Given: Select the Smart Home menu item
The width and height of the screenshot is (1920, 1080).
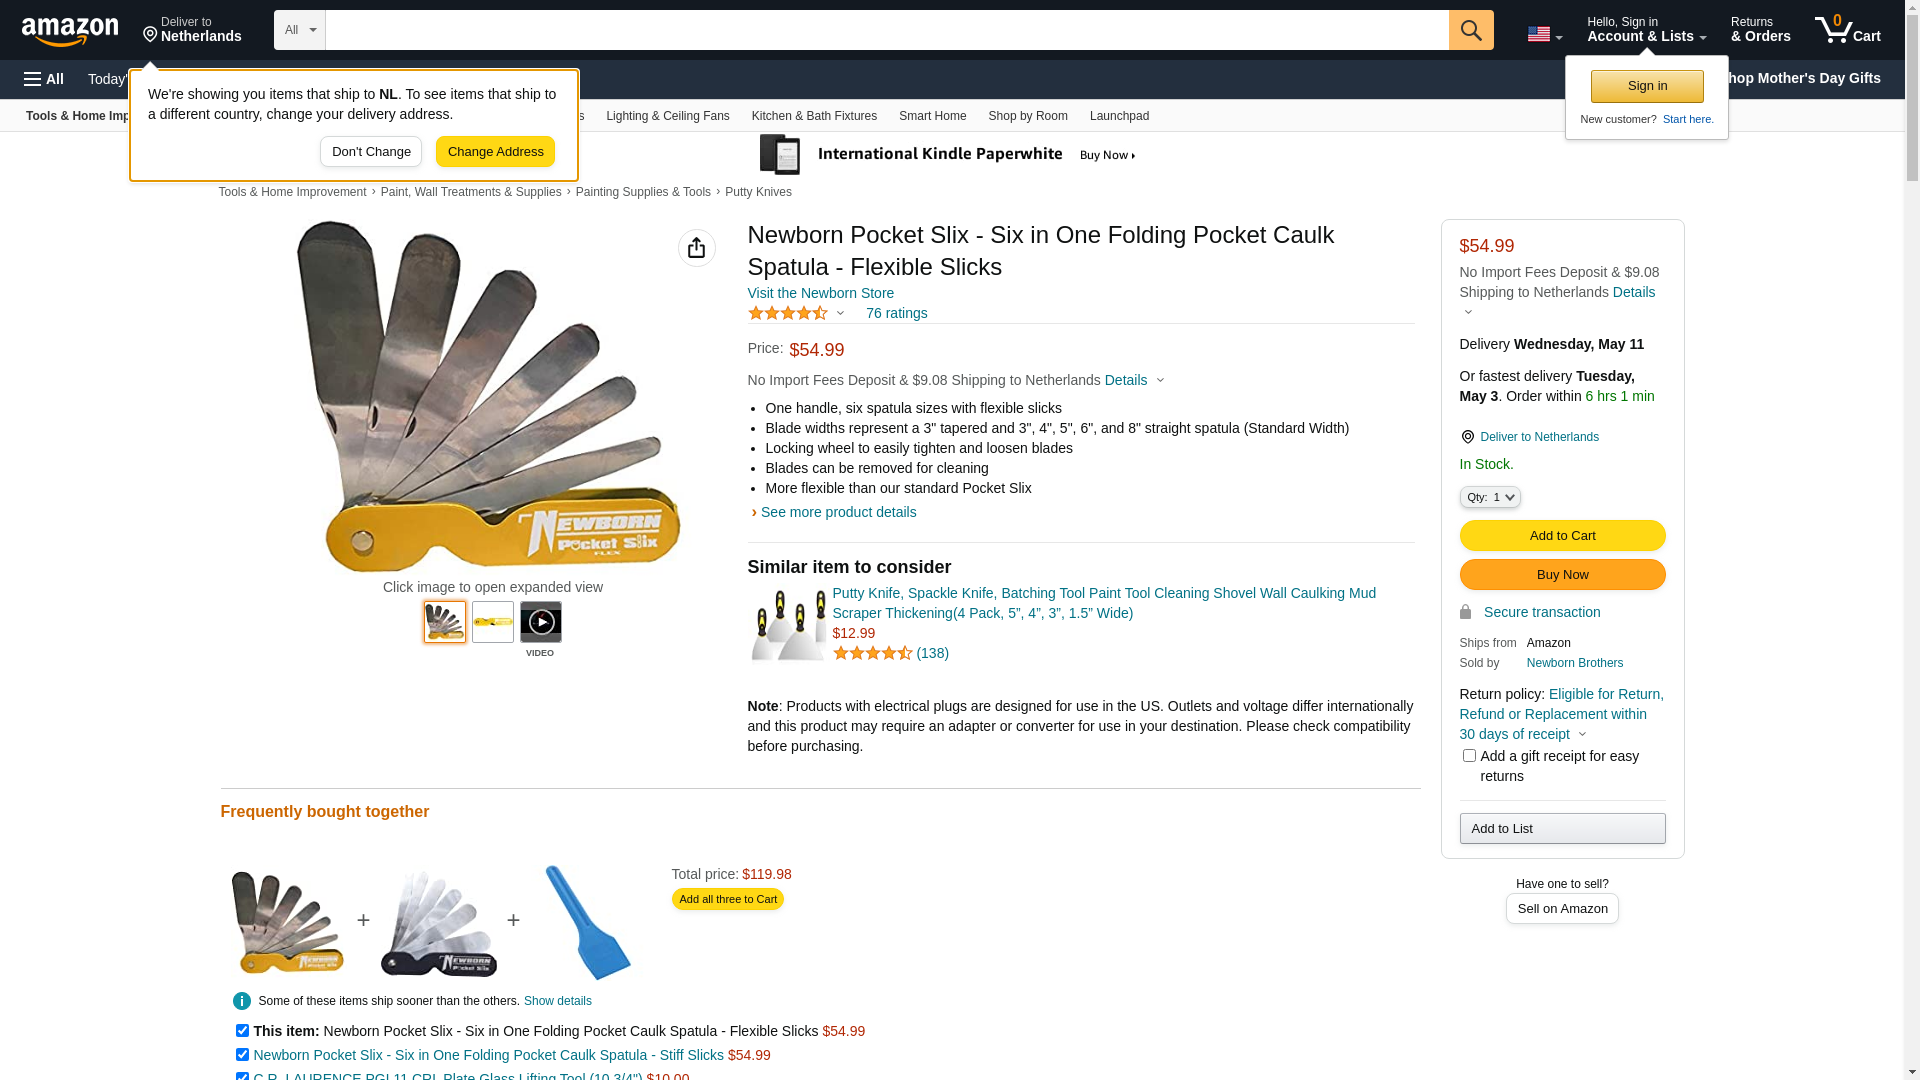Looking at the screenshot, I should tap(932, 116).
